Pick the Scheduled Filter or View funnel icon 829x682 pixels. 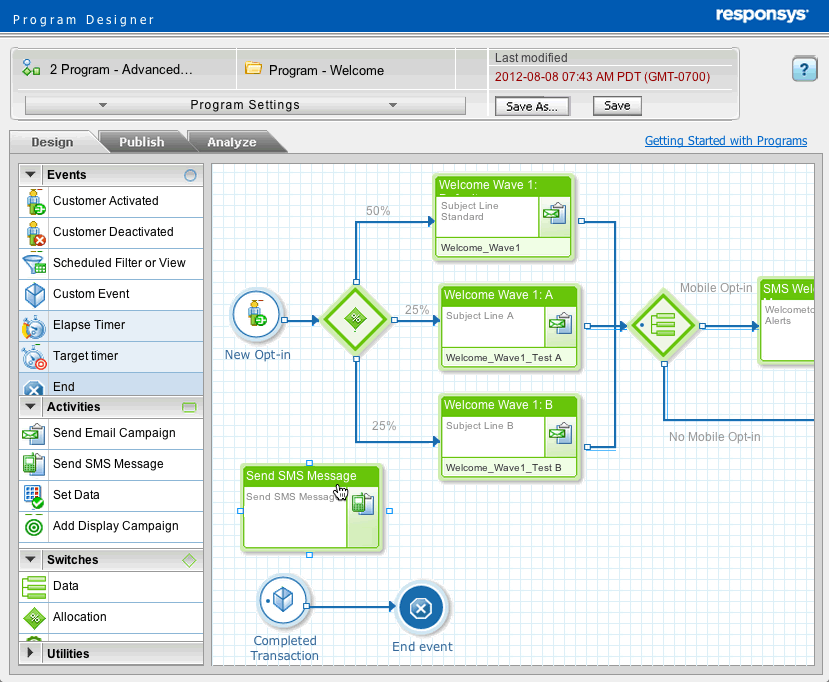pyautogui.click(x=35, y=263)
